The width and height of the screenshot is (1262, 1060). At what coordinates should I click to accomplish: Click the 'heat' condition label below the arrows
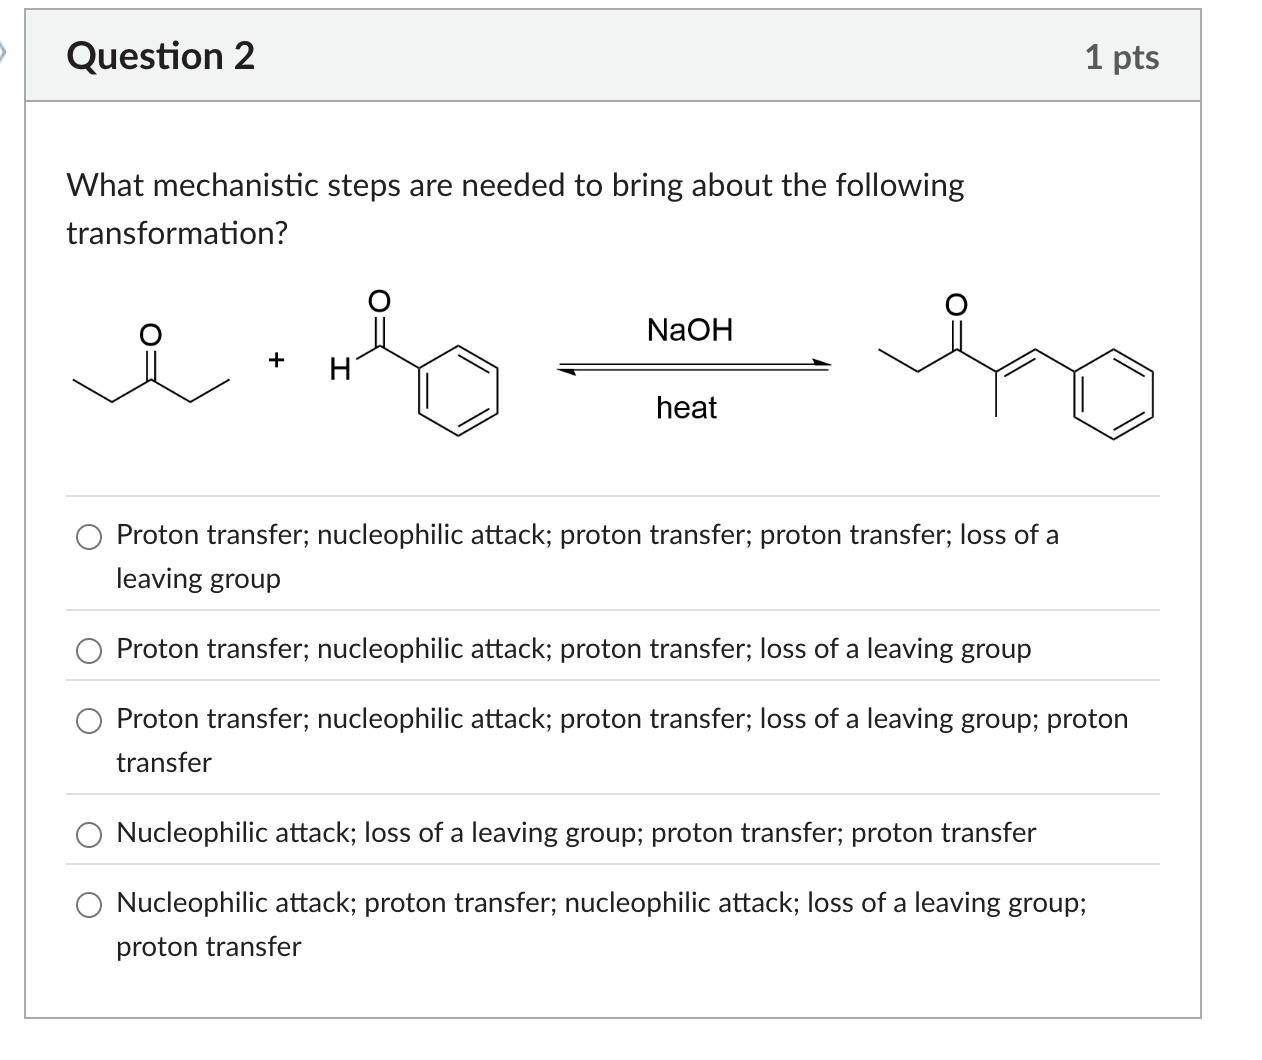[685, 408]
